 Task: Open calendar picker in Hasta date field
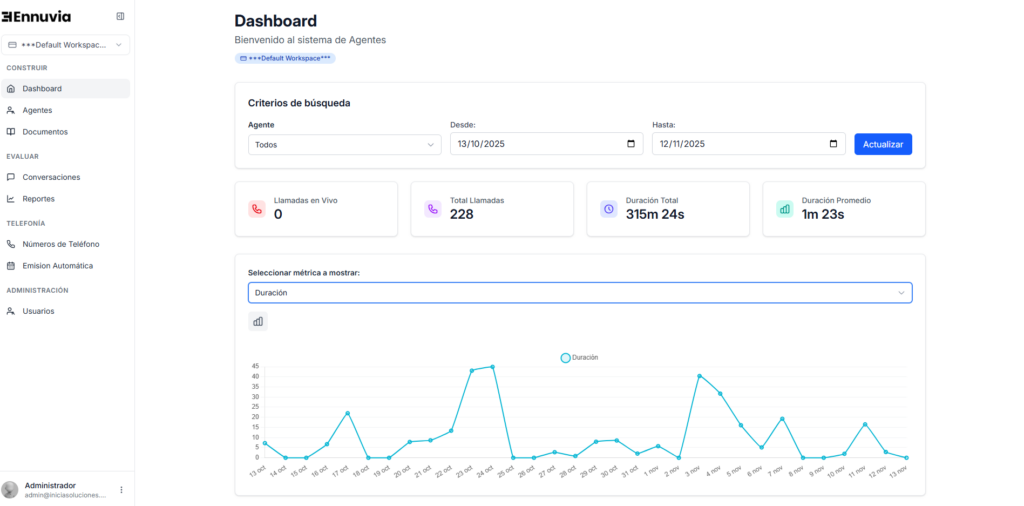tap(833, 144)
